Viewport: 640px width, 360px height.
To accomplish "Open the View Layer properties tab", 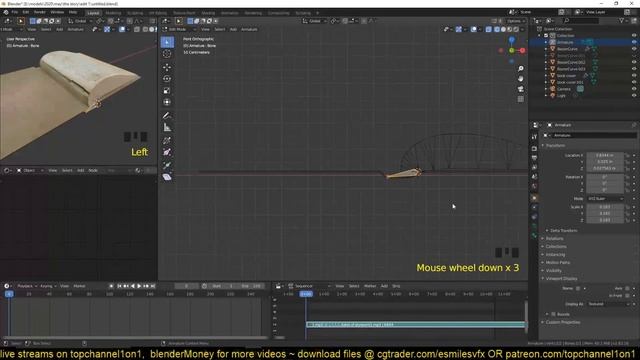I will point(534,167).
